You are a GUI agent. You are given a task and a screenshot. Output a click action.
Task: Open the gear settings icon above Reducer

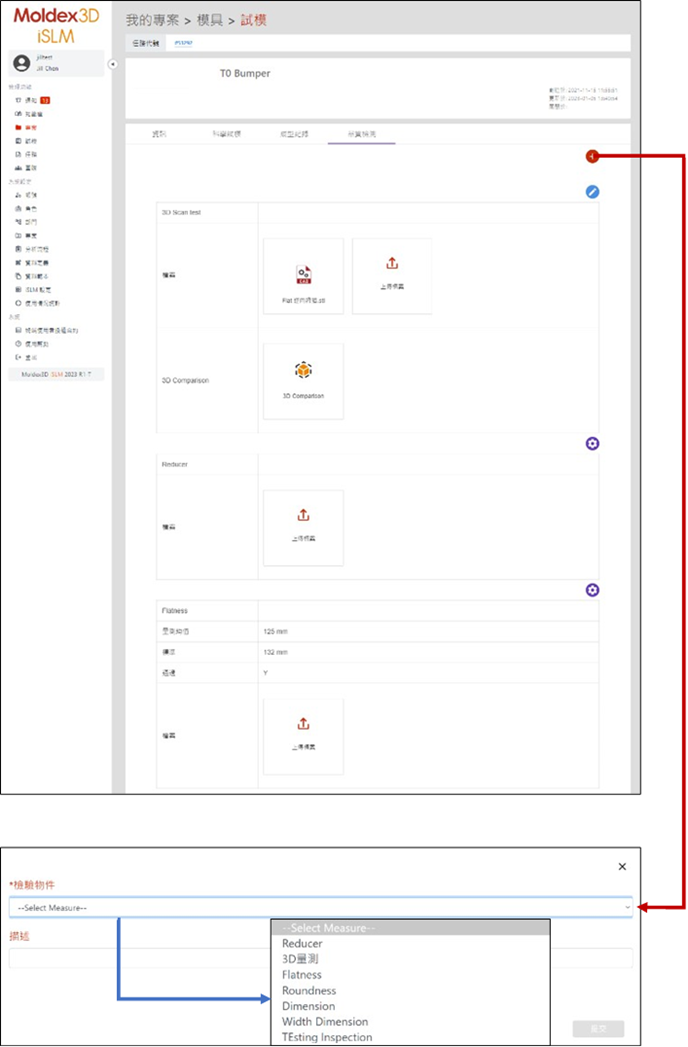(x=592, y=444)
